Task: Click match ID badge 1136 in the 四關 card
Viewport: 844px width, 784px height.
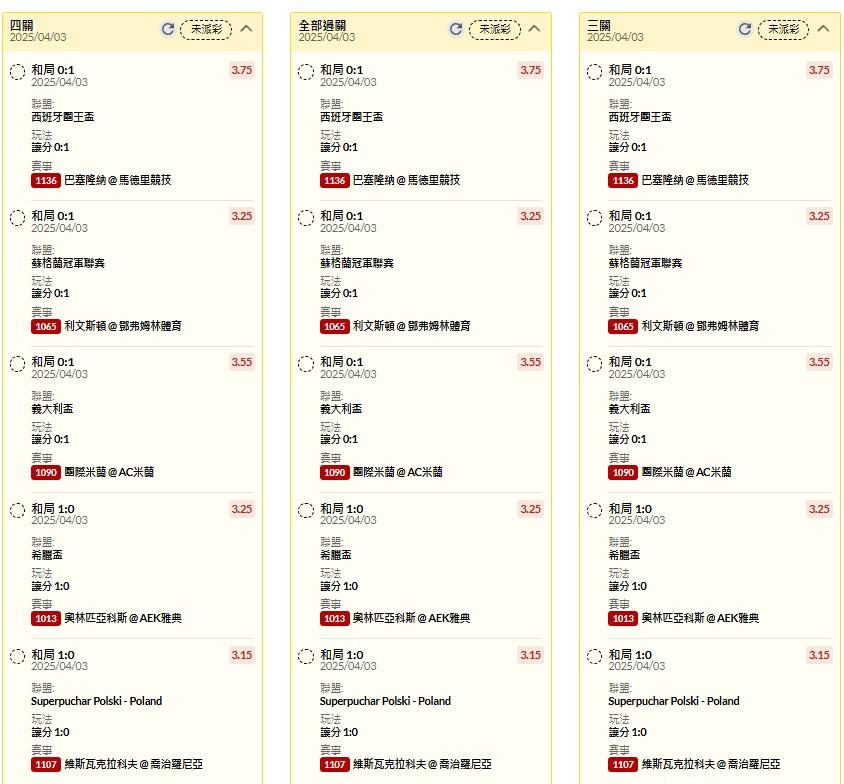Action: [46, 180]
